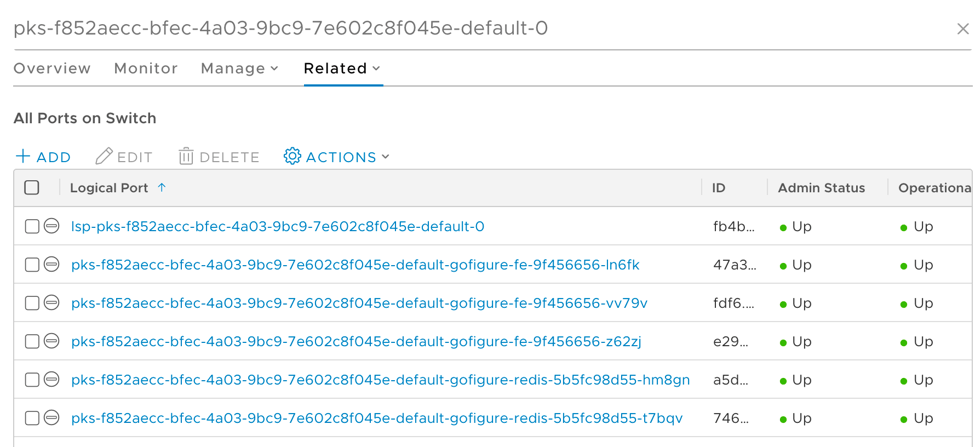Viewport: 975px width, 447px height.
Task: Open the Related dropdown chevron
Action: 376,68
